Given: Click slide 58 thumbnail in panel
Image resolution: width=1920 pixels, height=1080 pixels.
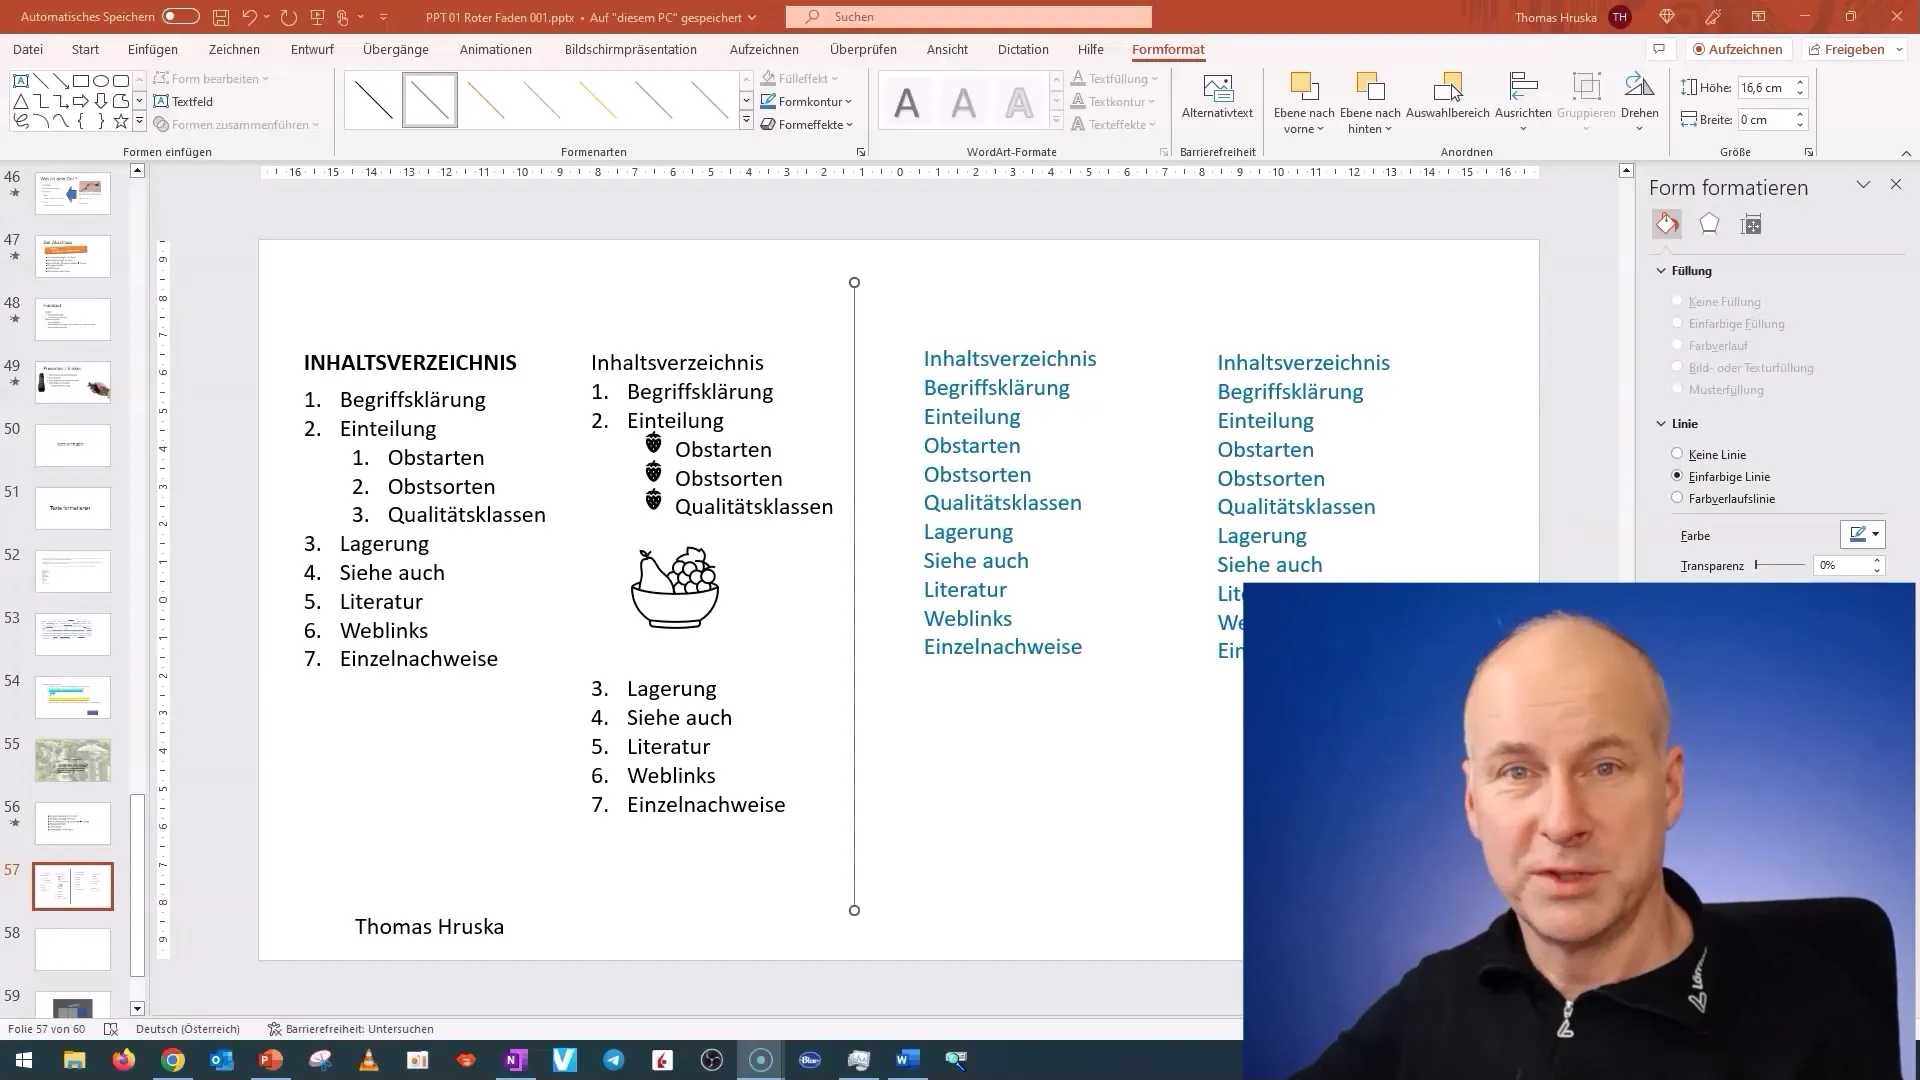Looking at the screenshot, I should click(x=73, y=949).
